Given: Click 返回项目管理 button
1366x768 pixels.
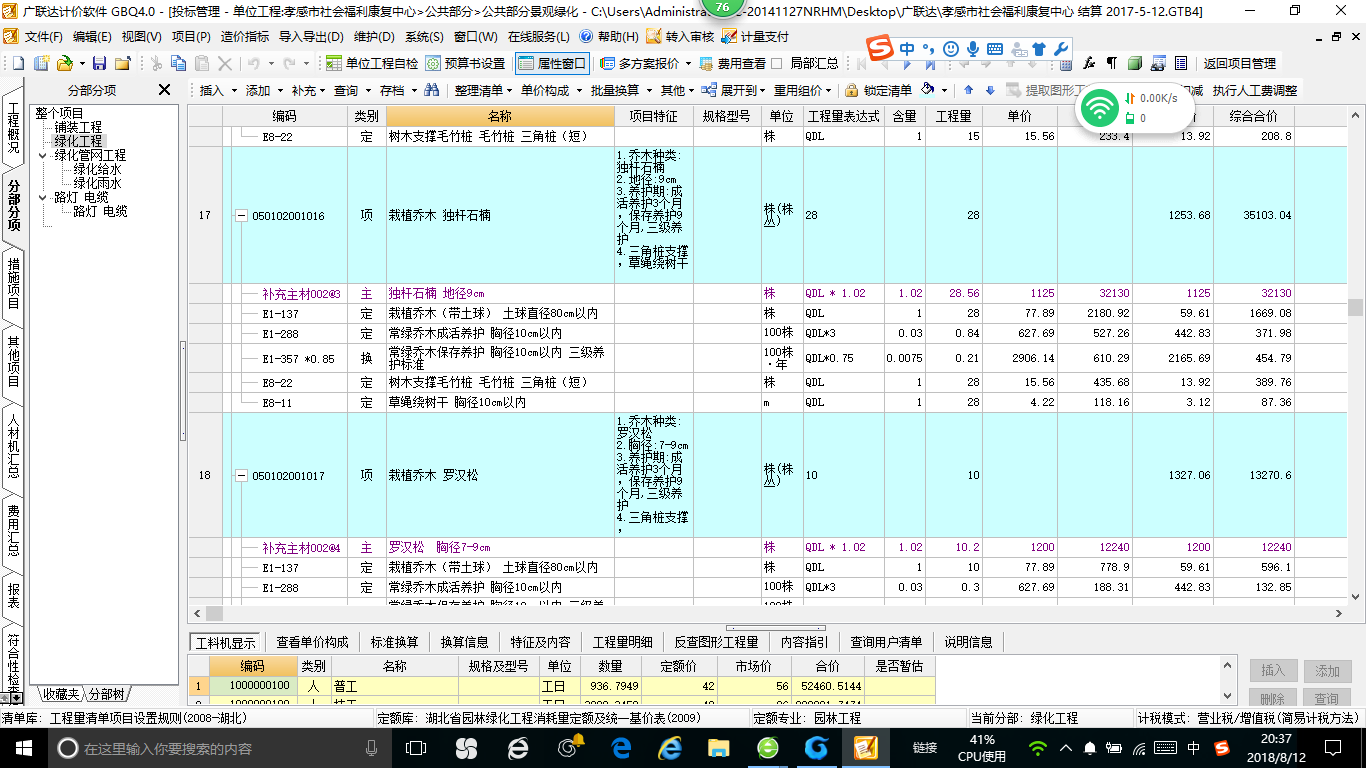Looking at the screenshot, I should tap(1240, 63).
